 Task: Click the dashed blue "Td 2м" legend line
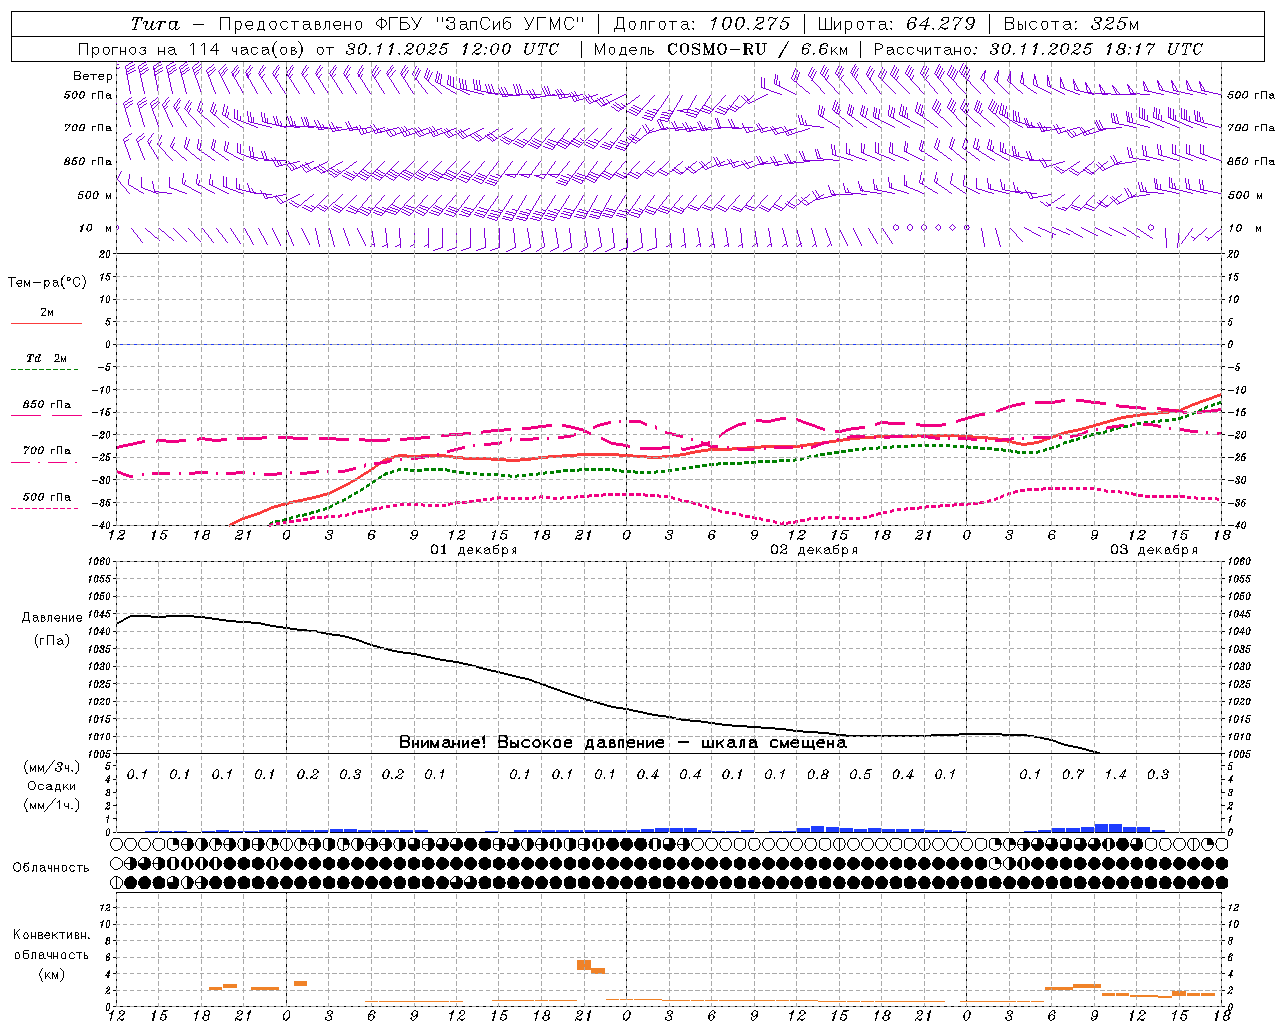pos(45,370)
